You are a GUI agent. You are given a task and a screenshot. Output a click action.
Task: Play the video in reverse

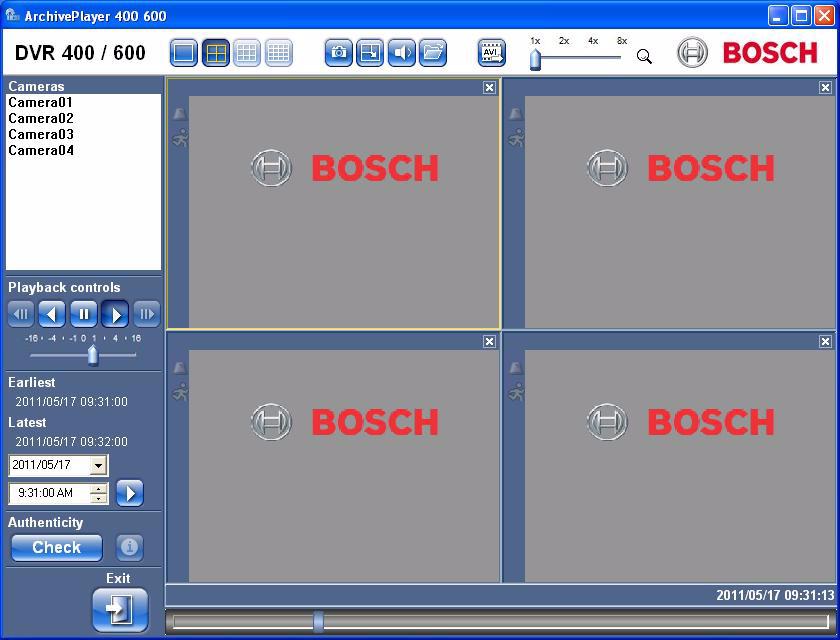click(x=52, y=314)
